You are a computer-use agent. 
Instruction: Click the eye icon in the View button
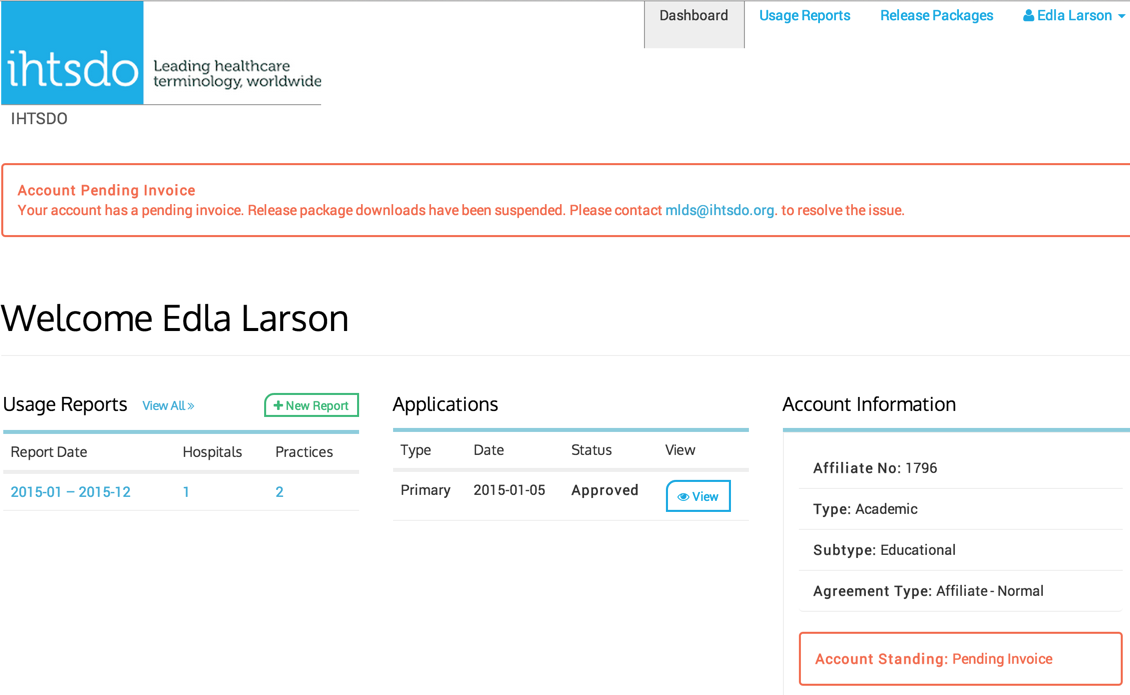point(683,497)
